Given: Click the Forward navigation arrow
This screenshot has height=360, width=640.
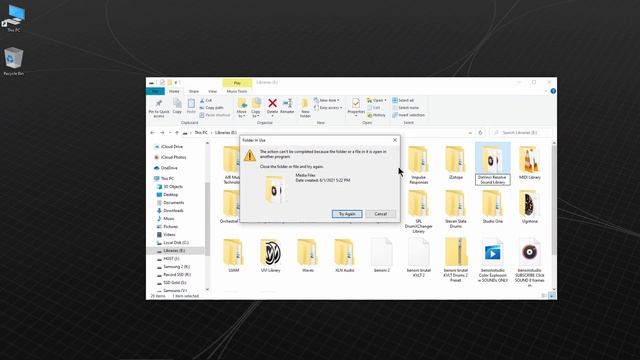Looking at the screenshot, I should [162, 133].
